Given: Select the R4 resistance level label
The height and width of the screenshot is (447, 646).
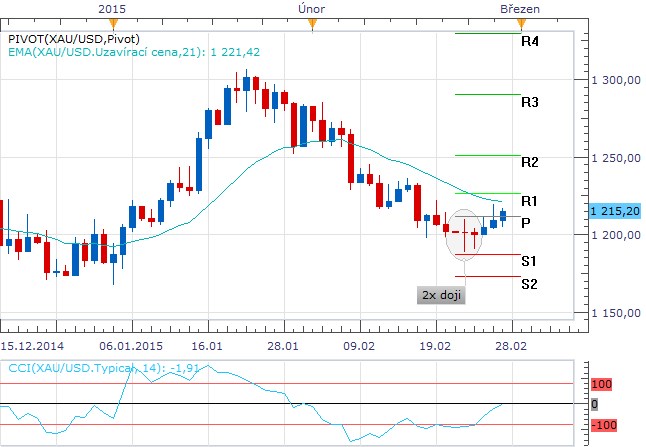Looking at the screenshot, I should 530,42.
